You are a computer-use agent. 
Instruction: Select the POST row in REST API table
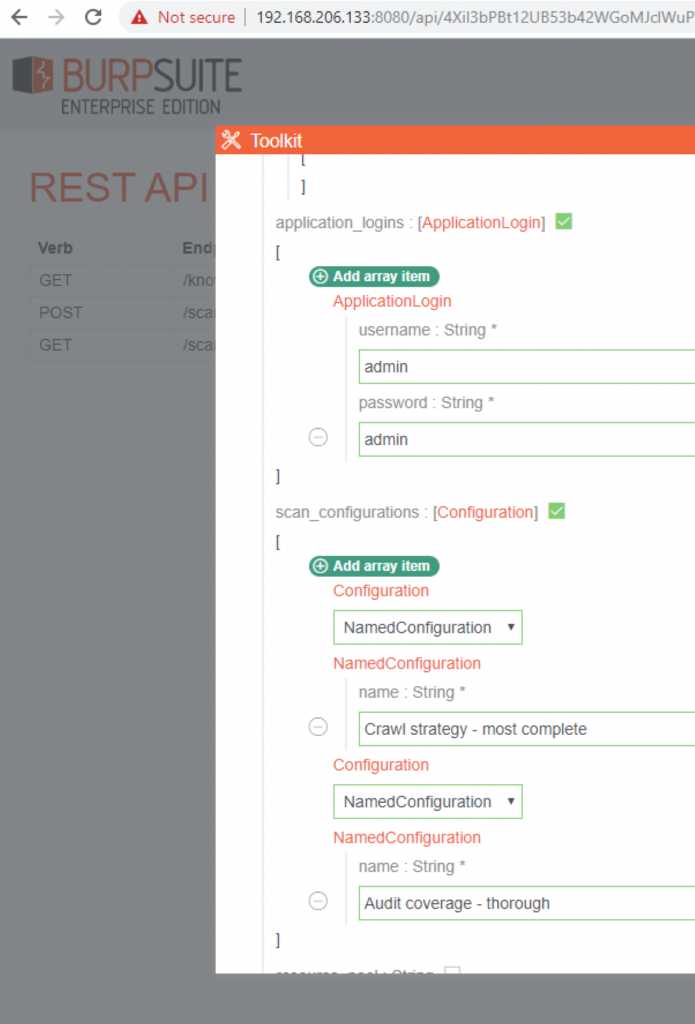(x=61, y=312)
